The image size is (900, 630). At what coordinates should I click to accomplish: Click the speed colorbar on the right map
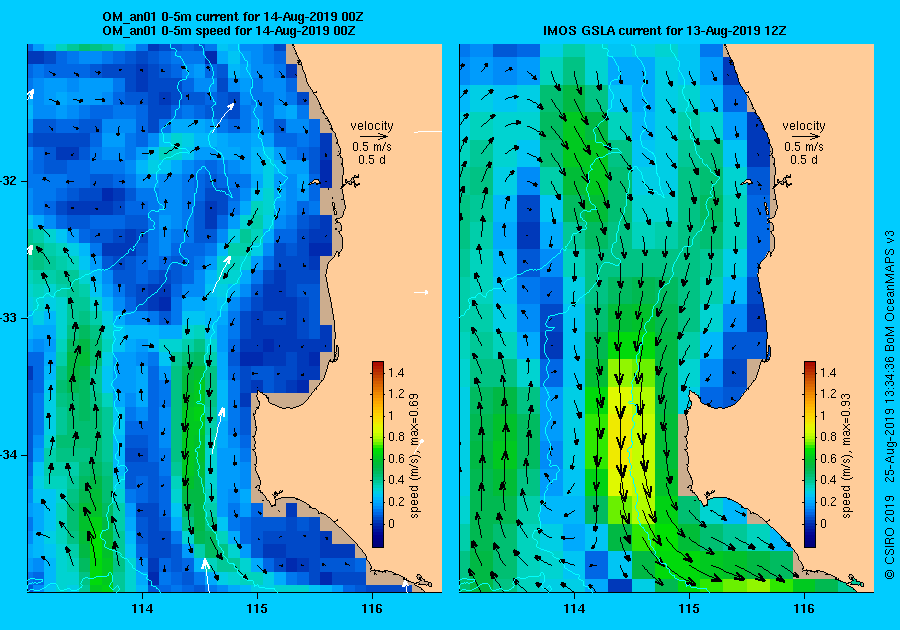[x=810, y=454]
